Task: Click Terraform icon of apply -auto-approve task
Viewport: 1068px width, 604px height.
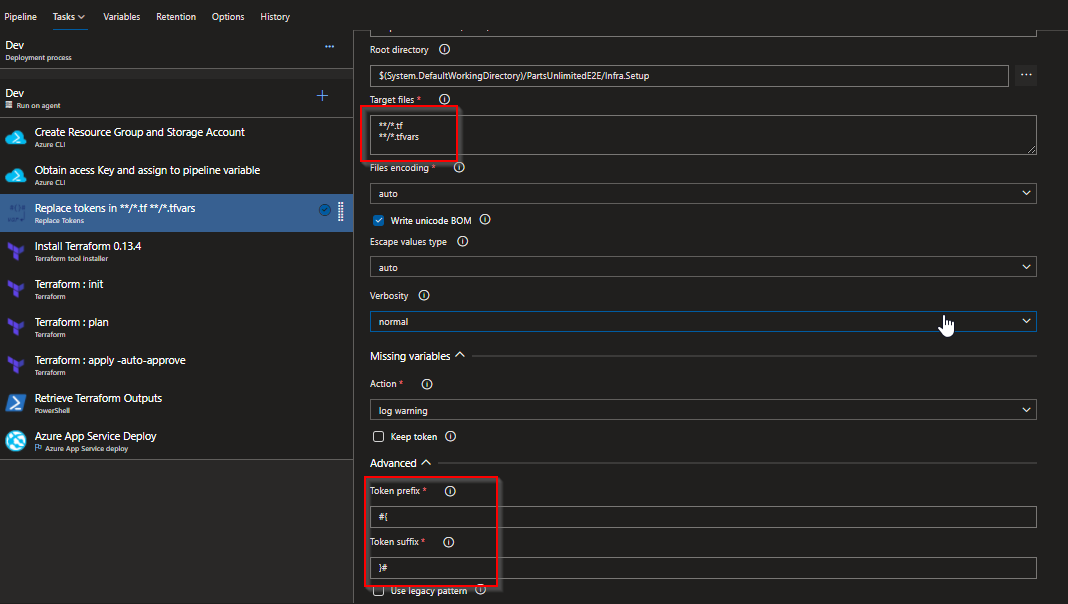Action: [x=16, y=366]
